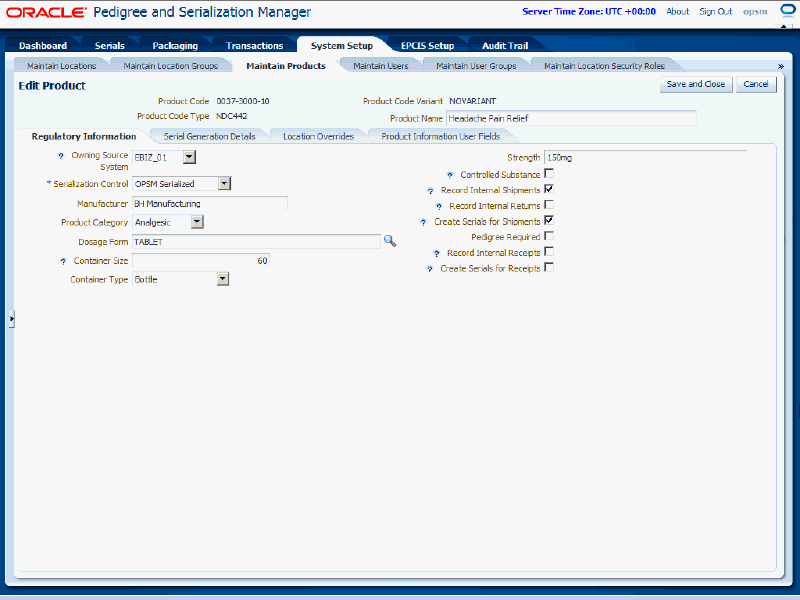
Task: Click Save and Close button
Action: (696, 84)
